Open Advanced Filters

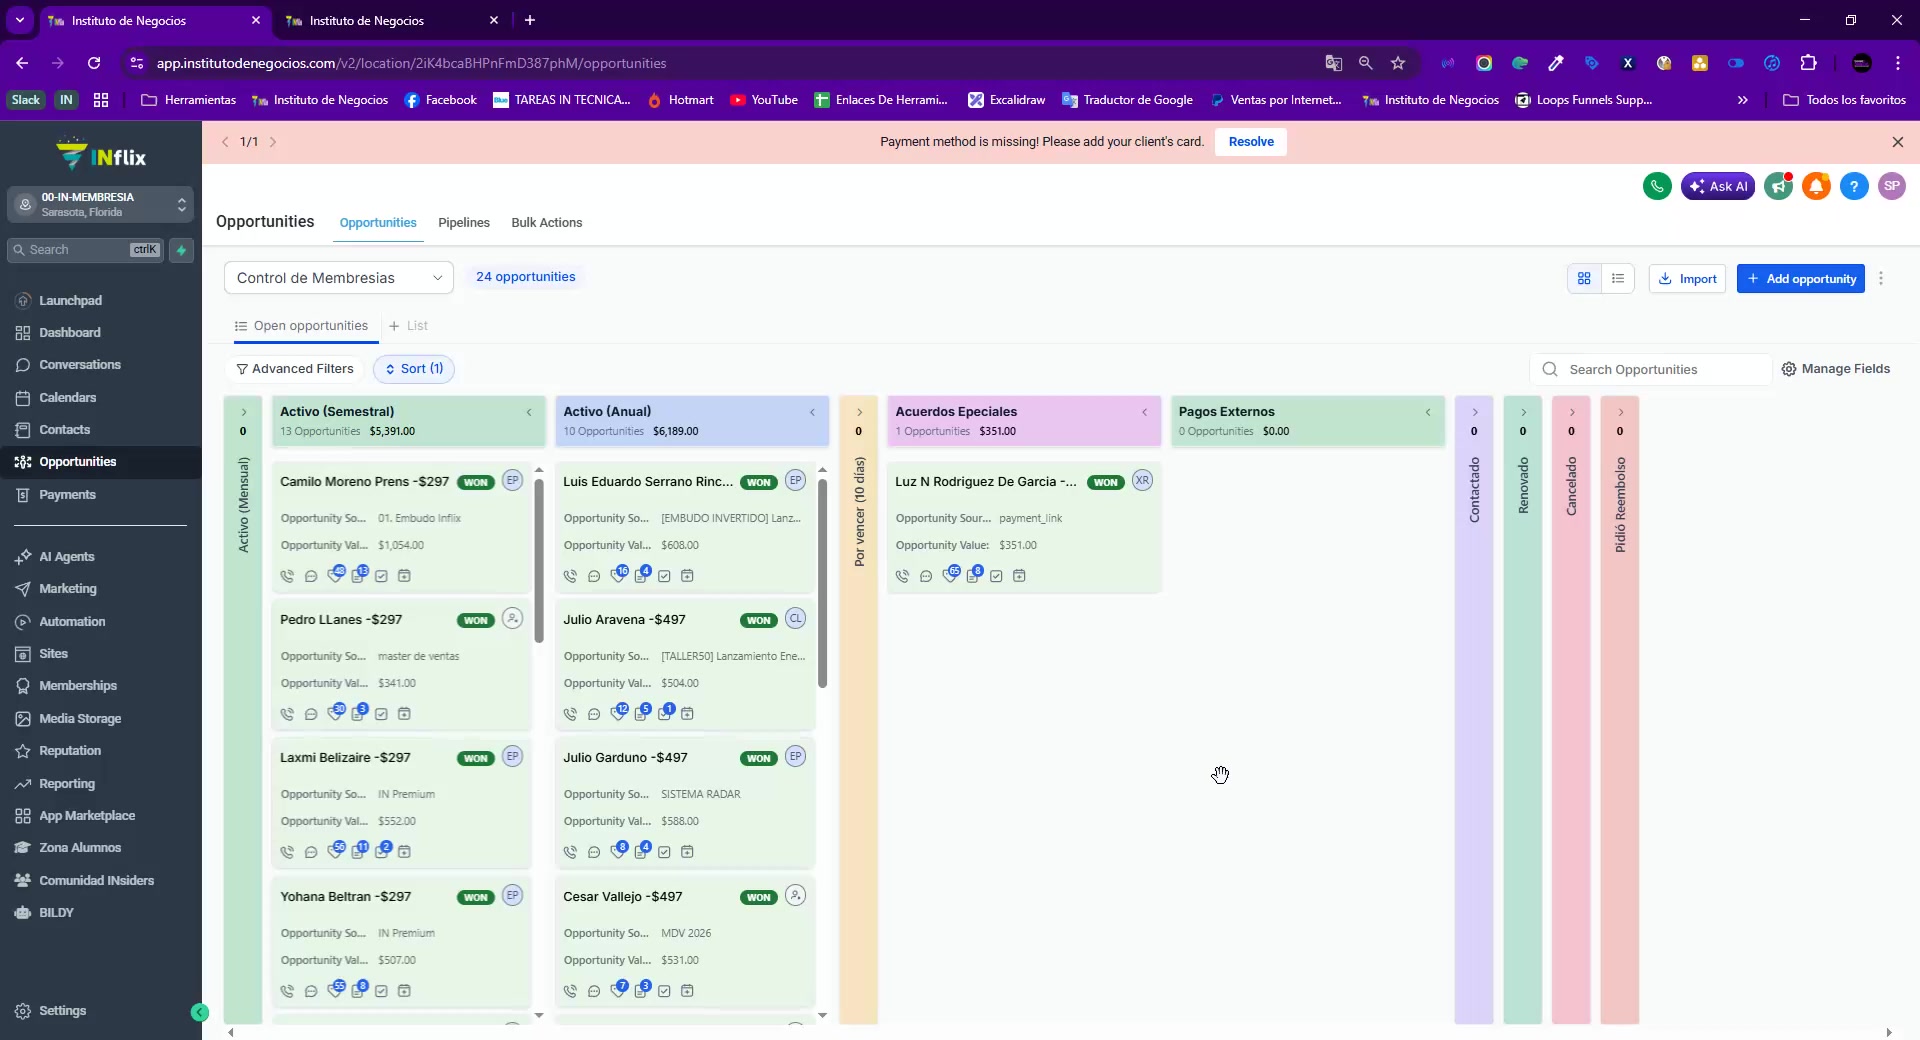(x=295, y=369)
